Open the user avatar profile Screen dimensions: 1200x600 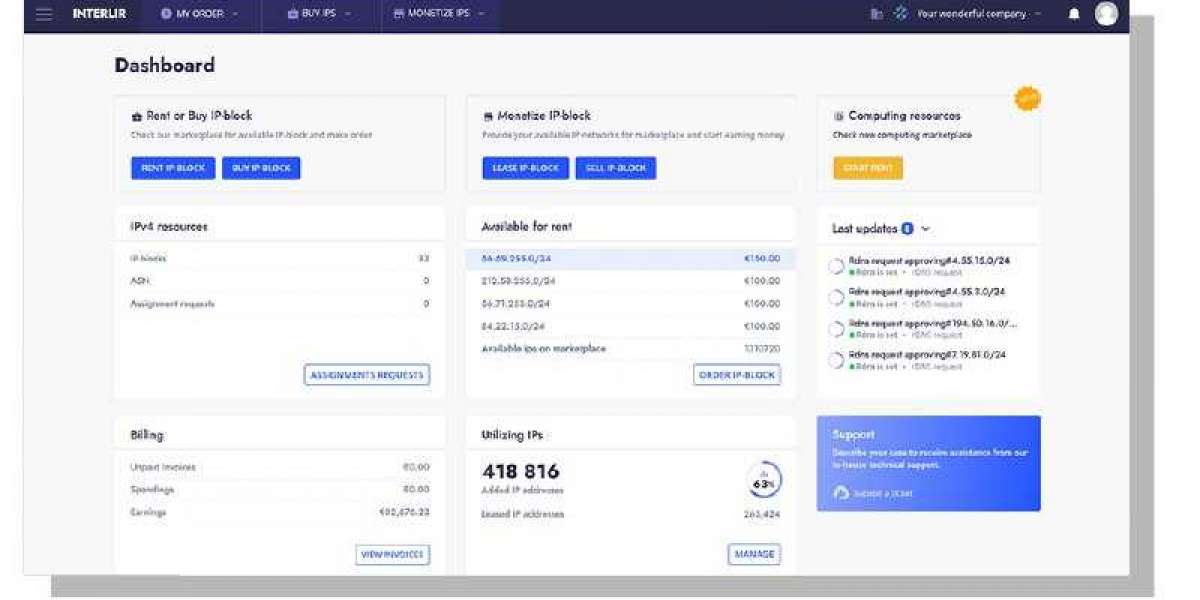coord(1105,14)
